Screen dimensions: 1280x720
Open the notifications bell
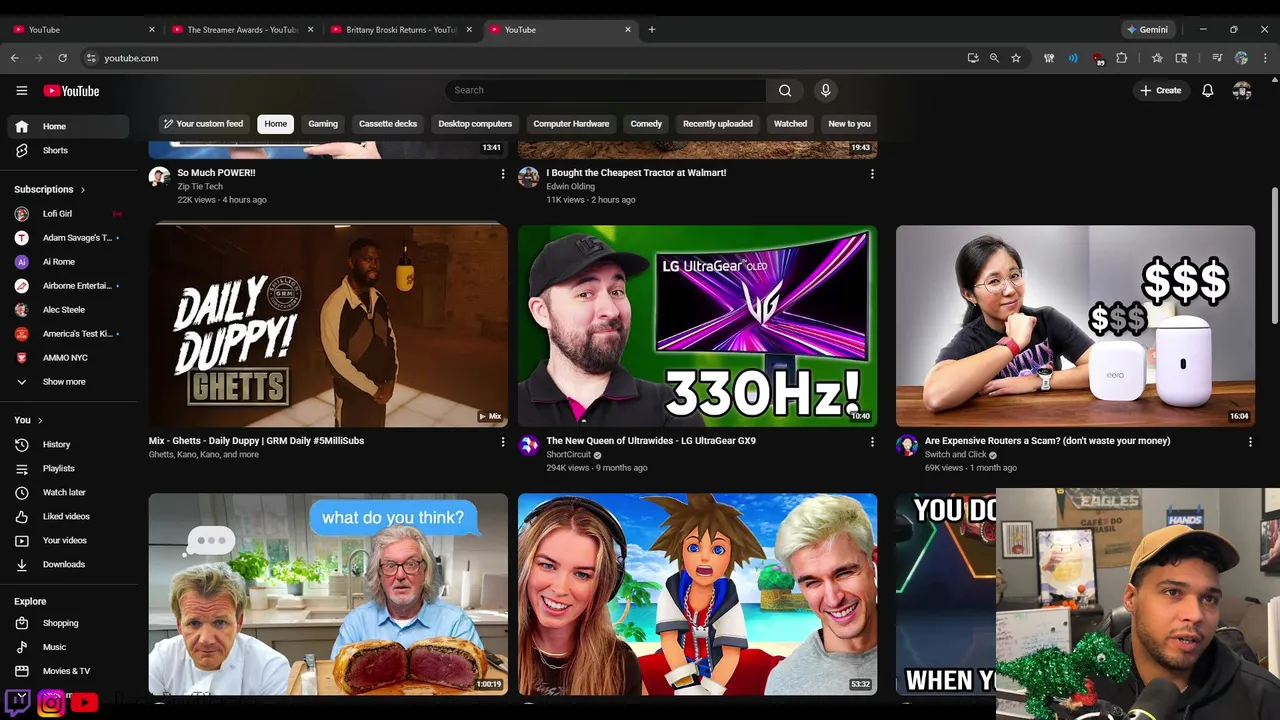[1208, 91]
